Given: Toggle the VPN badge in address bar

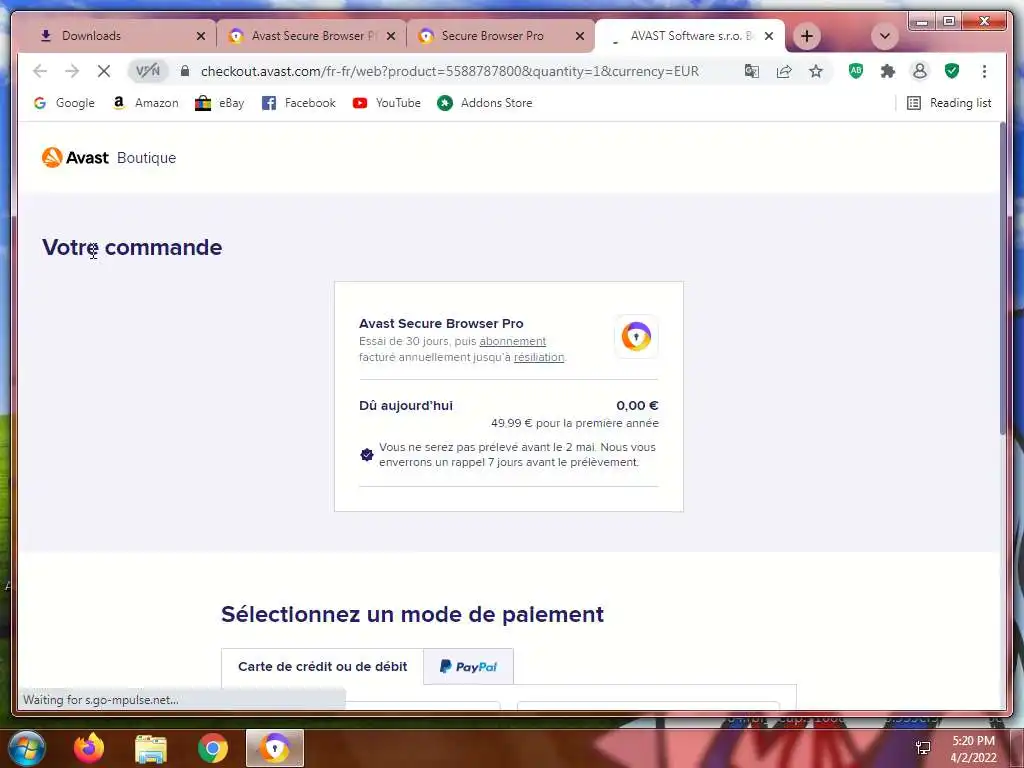Looking at the screenshot, I should pos(148,71).
